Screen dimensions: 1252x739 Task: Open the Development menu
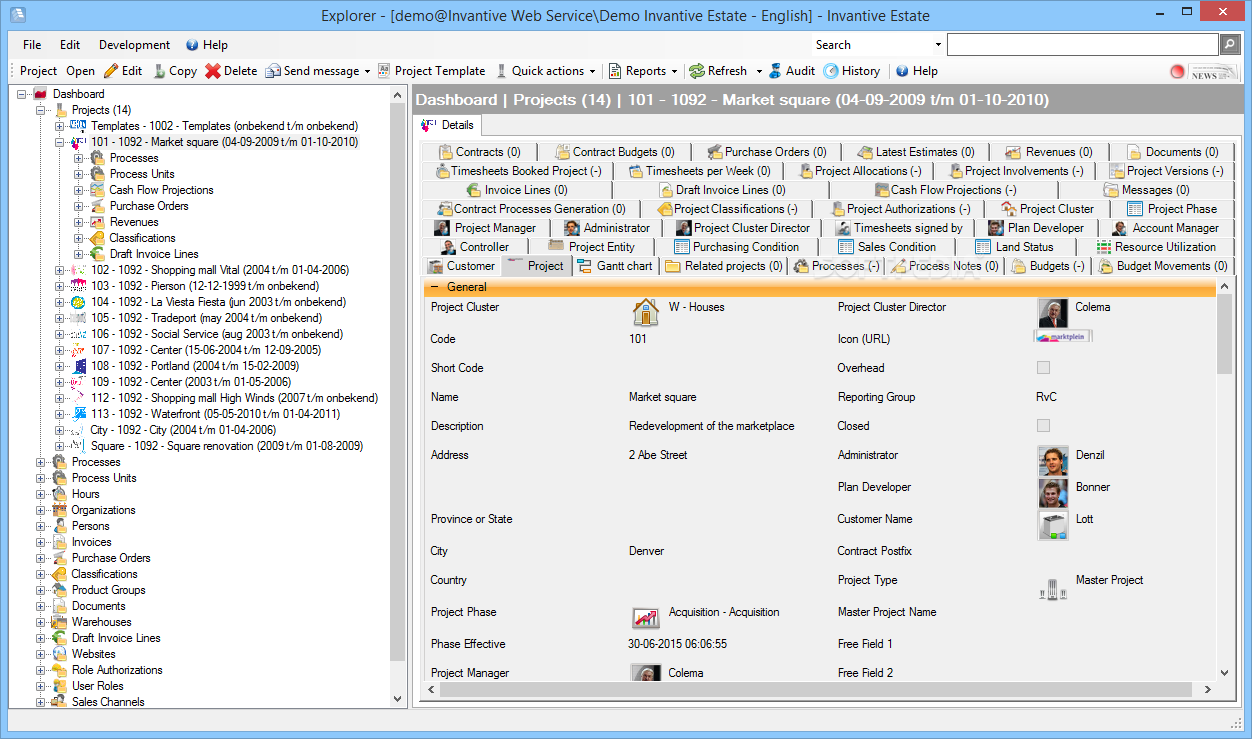(x=134, y=45)
